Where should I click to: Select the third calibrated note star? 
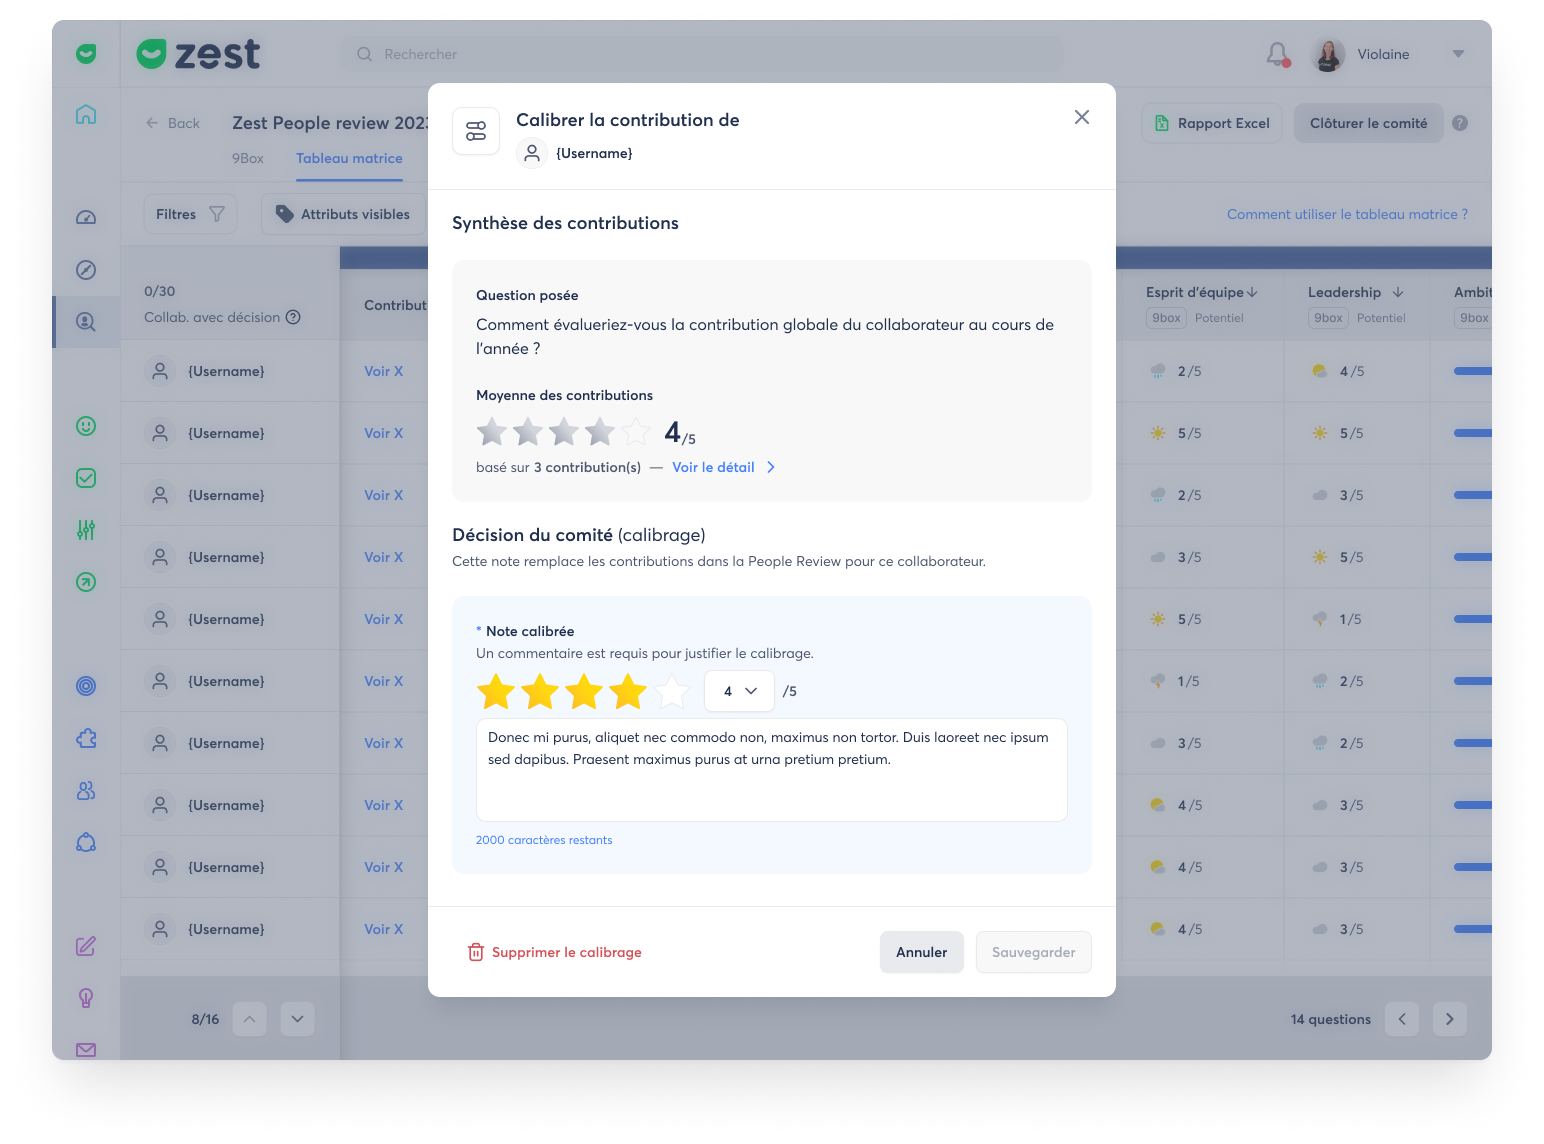click(584, 692)
